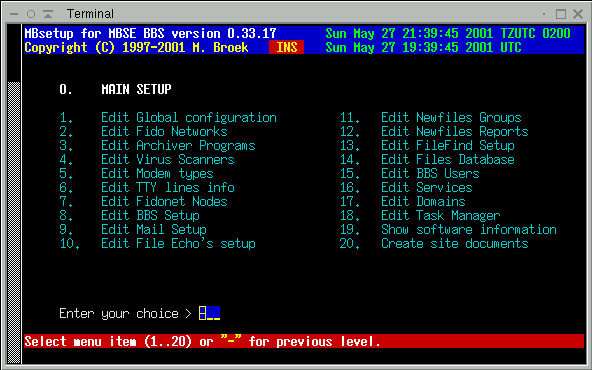Click the Enter your choice input field
The width and height of the screenshot is (592, 370).
click(x=210, y=313)
